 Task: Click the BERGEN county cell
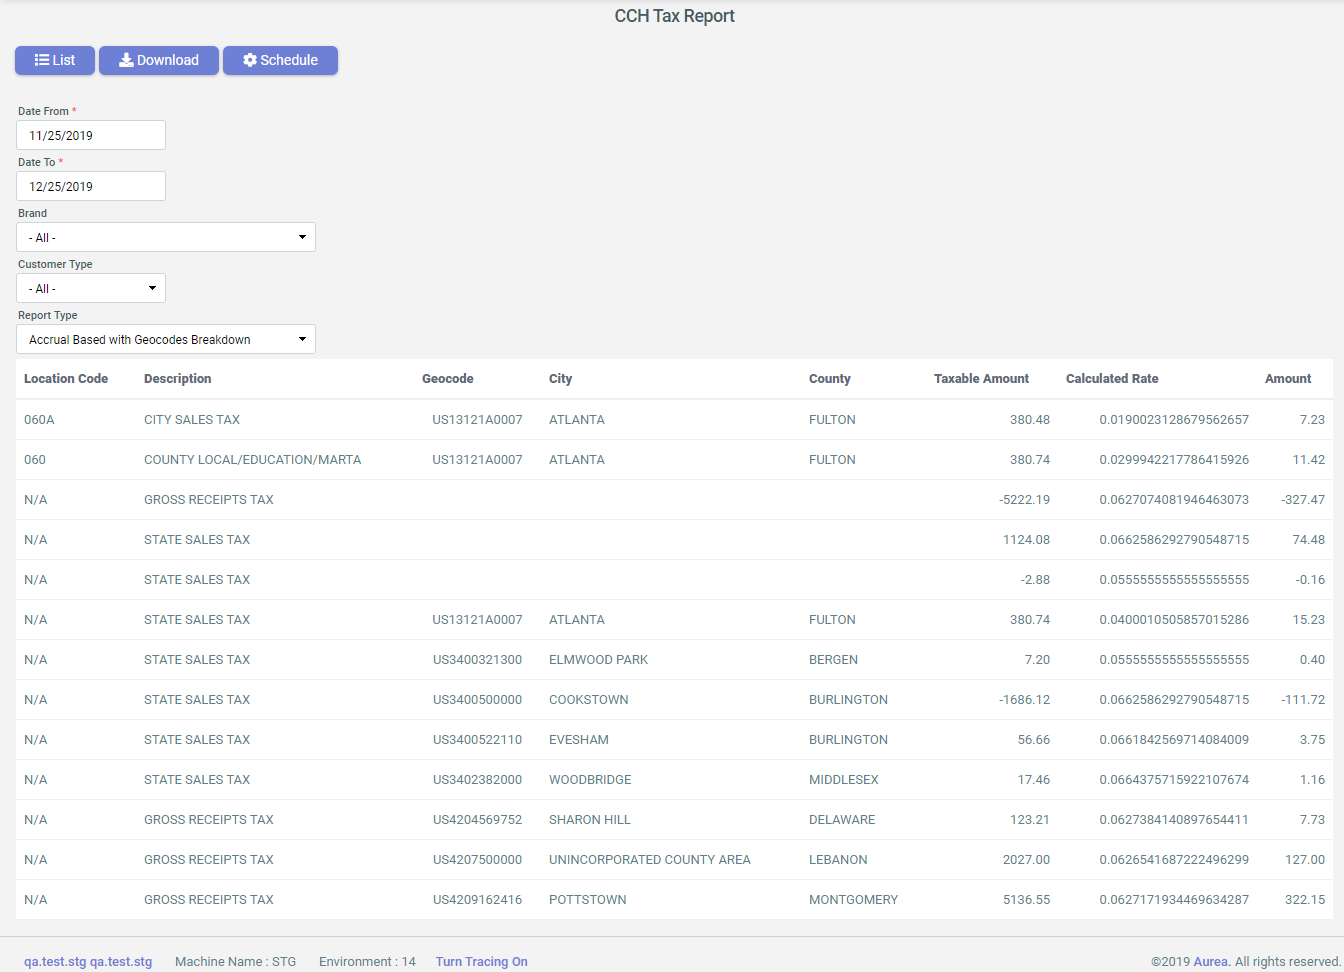coord(833,660)
